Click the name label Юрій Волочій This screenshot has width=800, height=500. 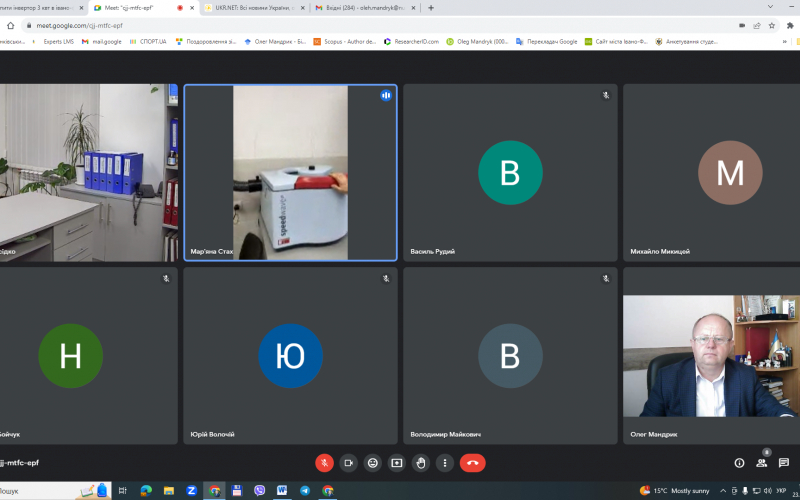(212, 435)
